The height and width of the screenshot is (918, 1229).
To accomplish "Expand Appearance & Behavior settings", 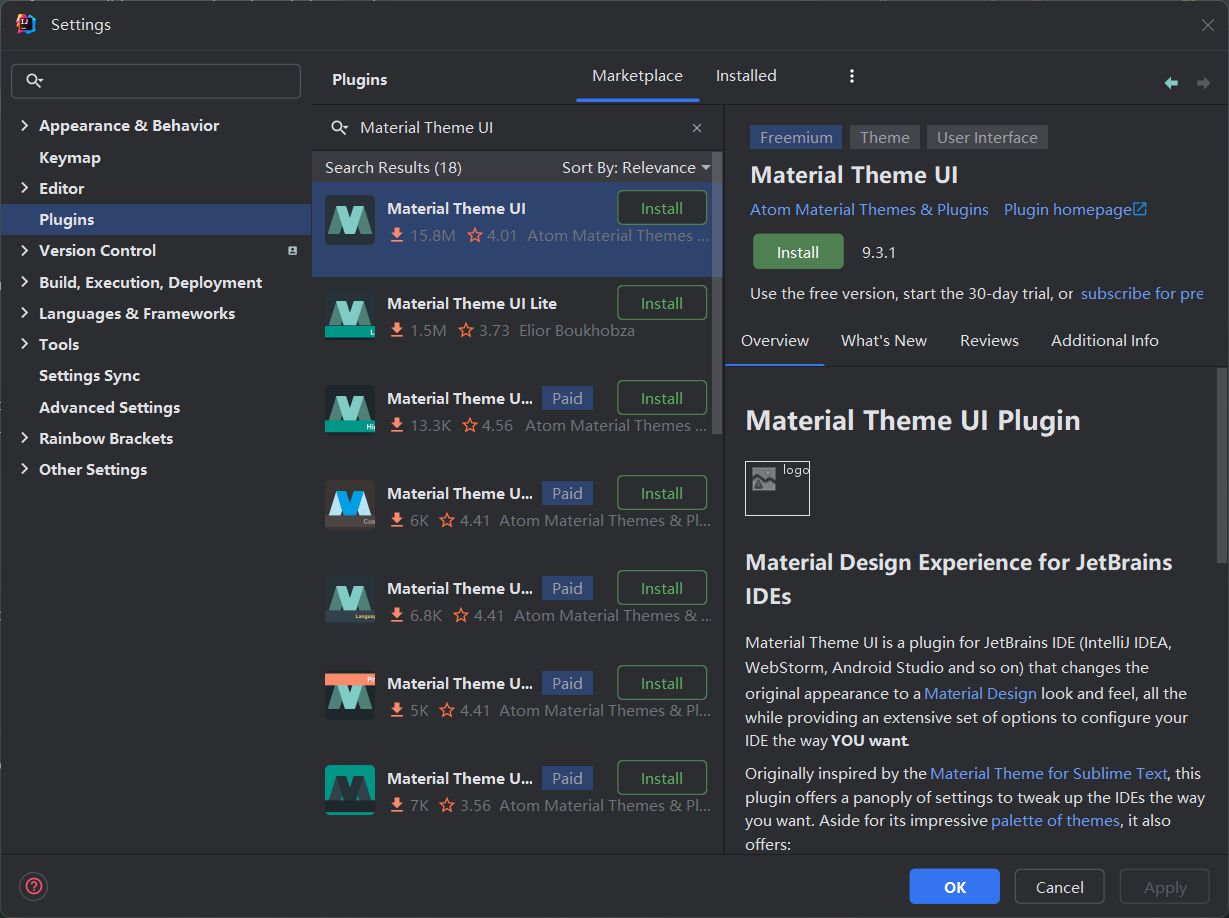I will tap(25, 126).
